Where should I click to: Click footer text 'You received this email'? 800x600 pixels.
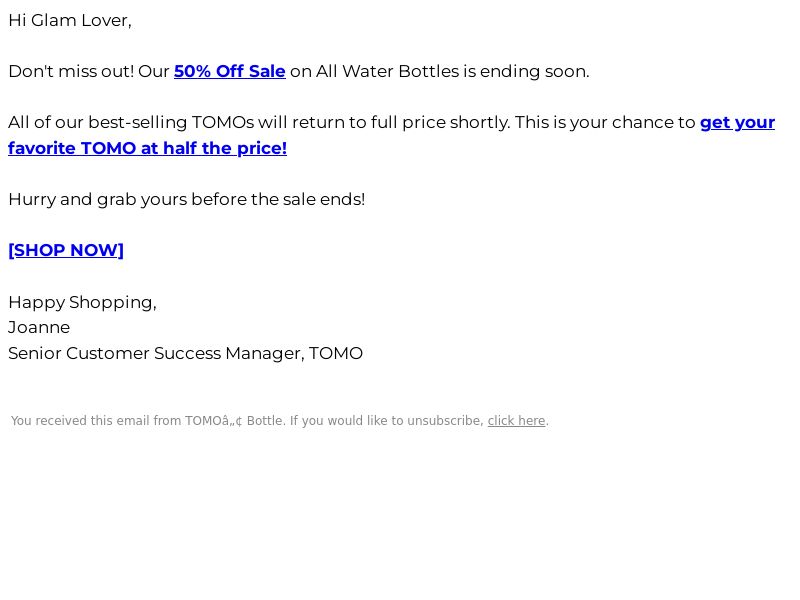coord(80,421)
